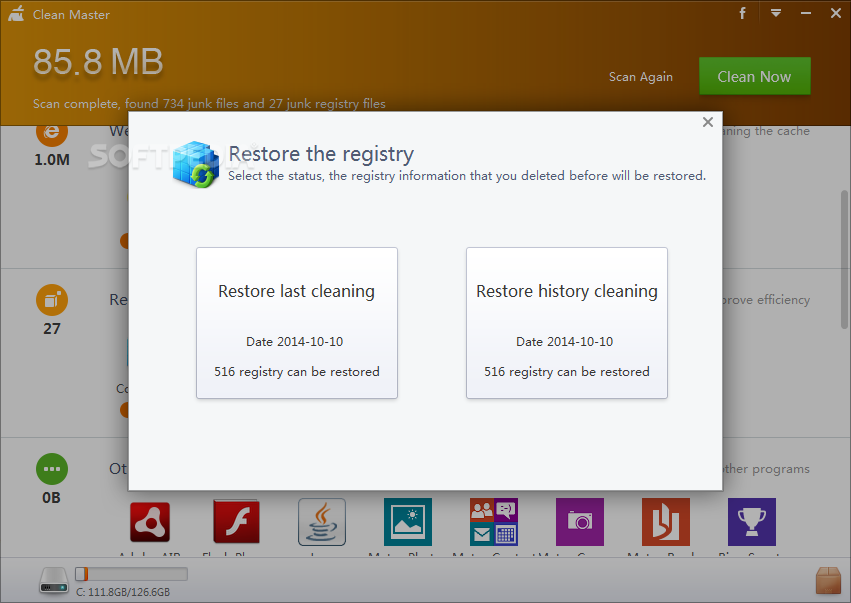Click the Flash Player icon
The height and width of the screenshot is (603, 851).
point(236,522)
